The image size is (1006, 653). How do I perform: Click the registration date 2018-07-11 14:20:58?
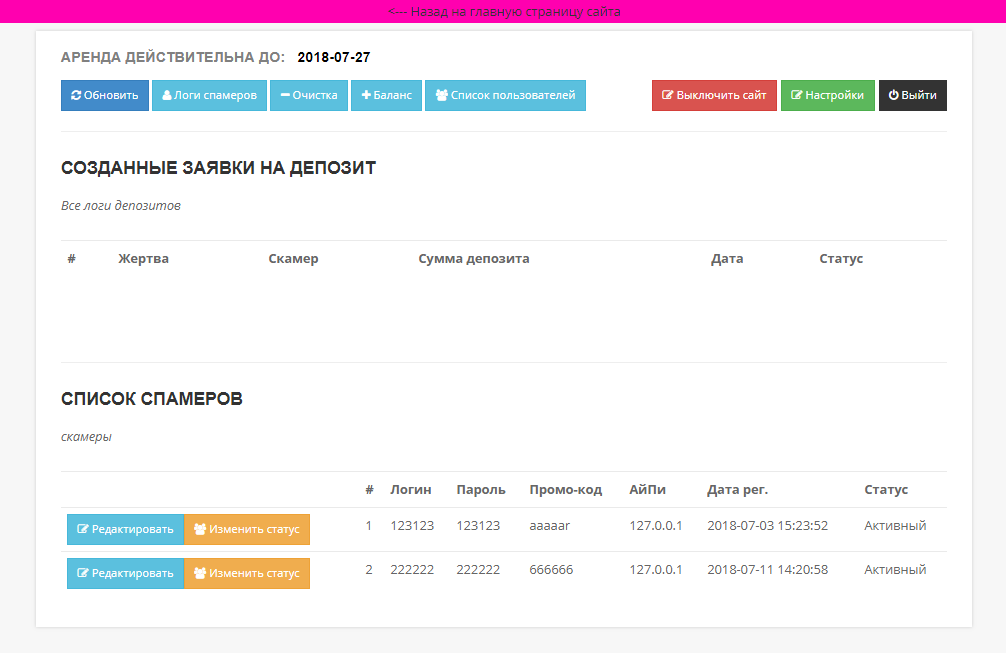tap(767, 570)
